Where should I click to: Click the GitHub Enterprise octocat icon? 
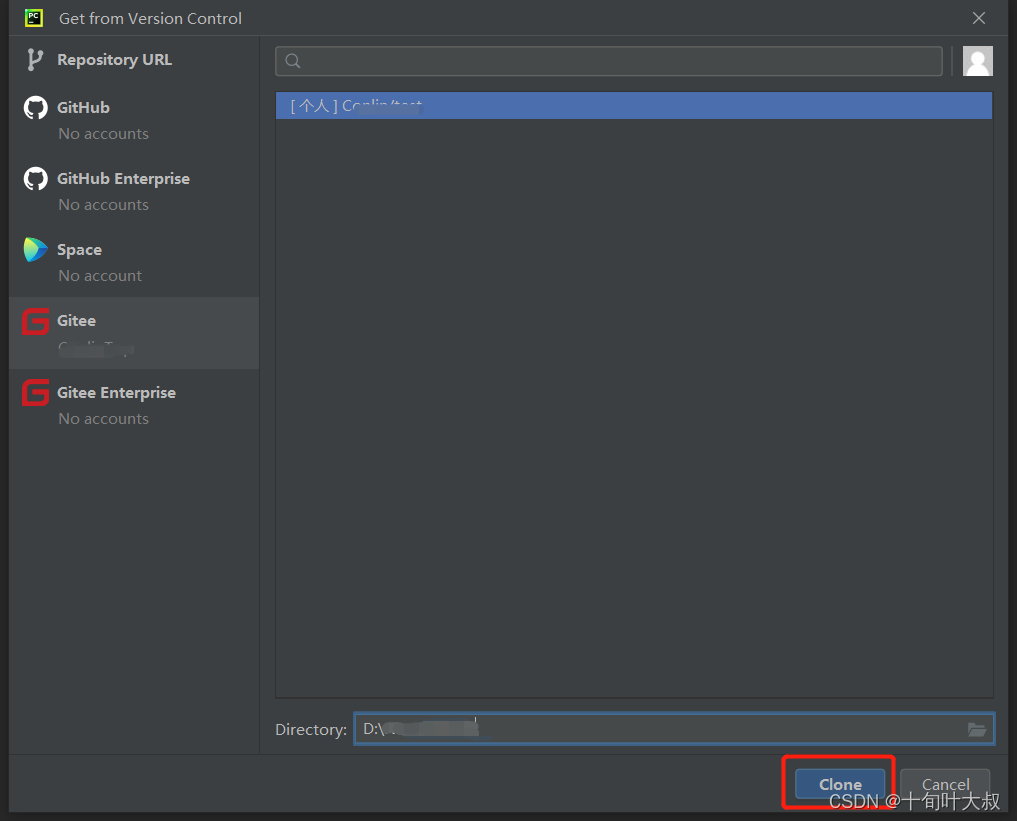point(36,179)
